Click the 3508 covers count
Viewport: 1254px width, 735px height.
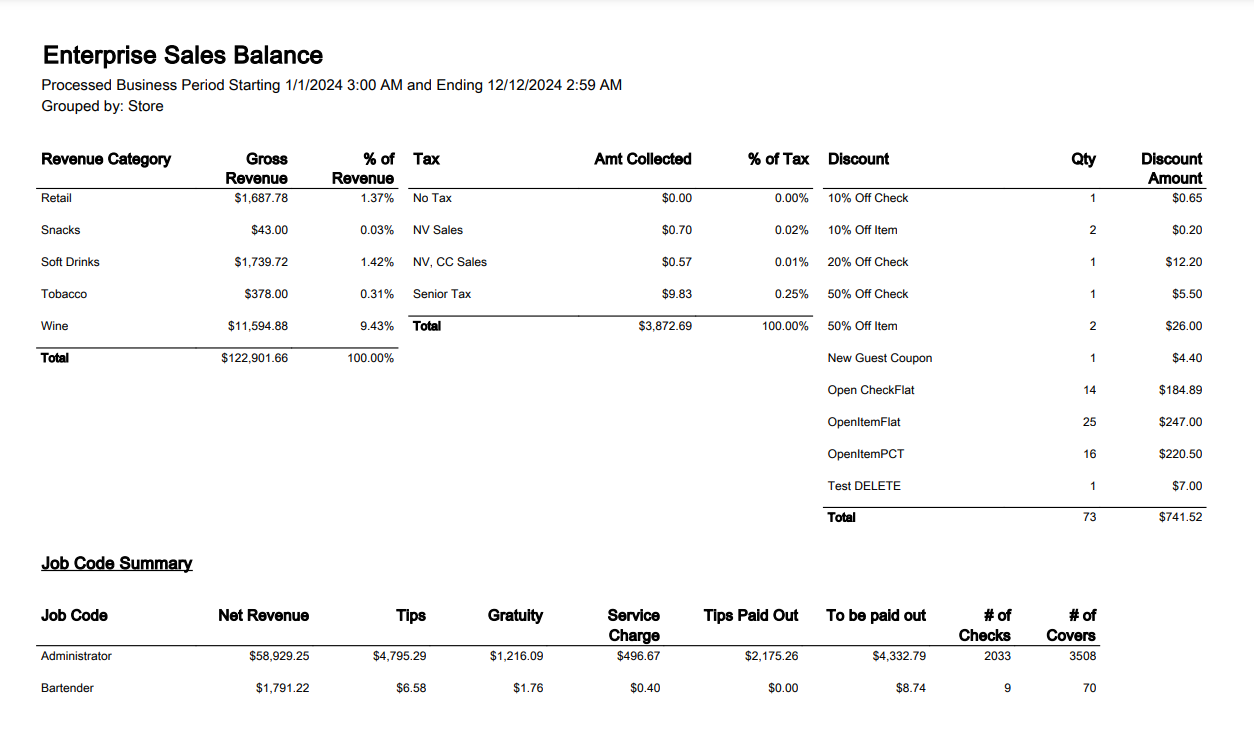coord(1083,656)
